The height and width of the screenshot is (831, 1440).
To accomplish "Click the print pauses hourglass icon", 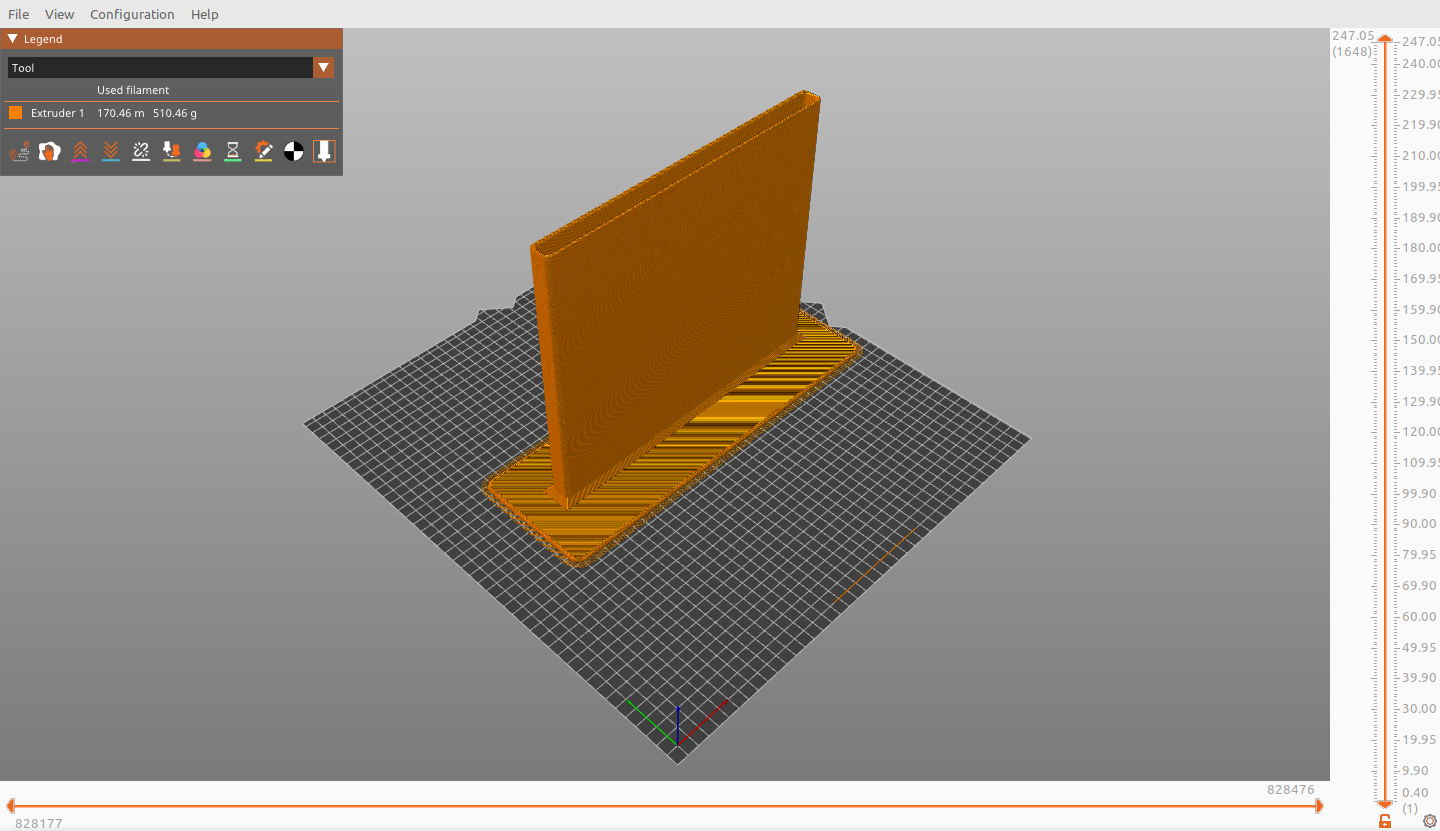I will tap(233, 151).
